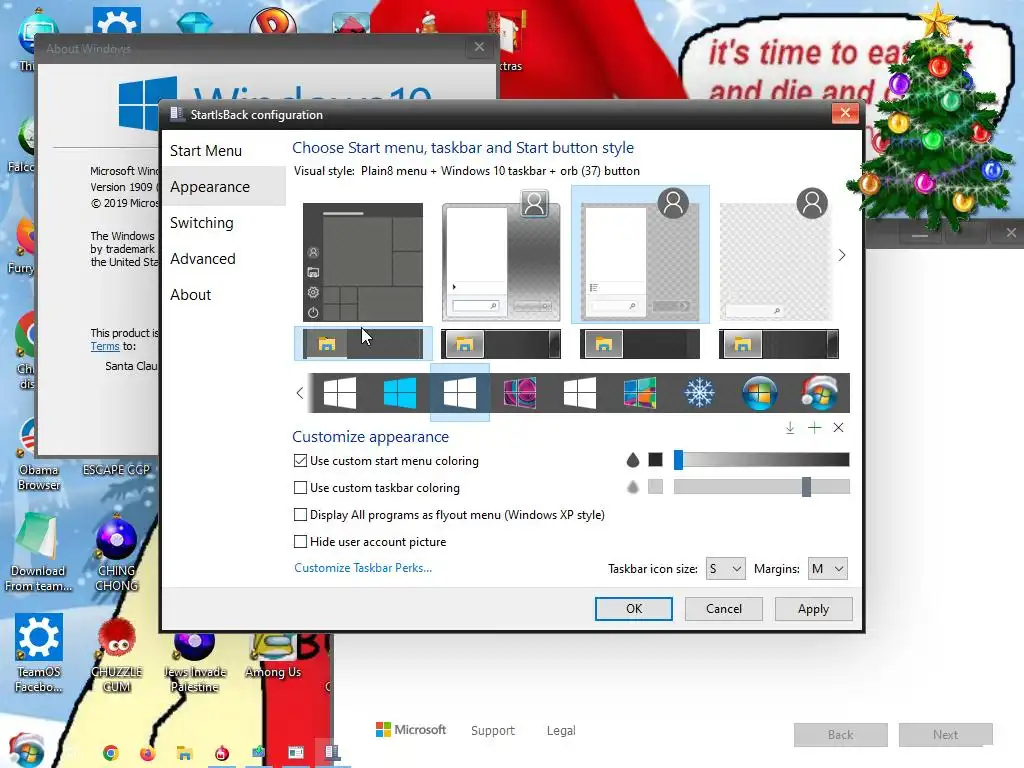Click the start menu opacity slider
This screenshot has width=1024, height=768.
click(x=761, y=460)
